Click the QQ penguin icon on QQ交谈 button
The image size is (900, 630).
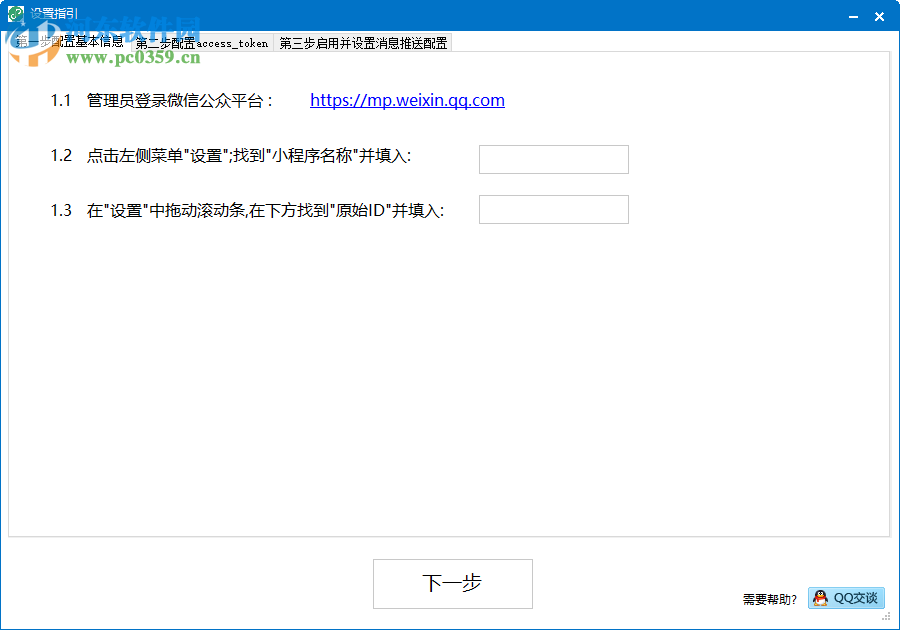(820, 598)
